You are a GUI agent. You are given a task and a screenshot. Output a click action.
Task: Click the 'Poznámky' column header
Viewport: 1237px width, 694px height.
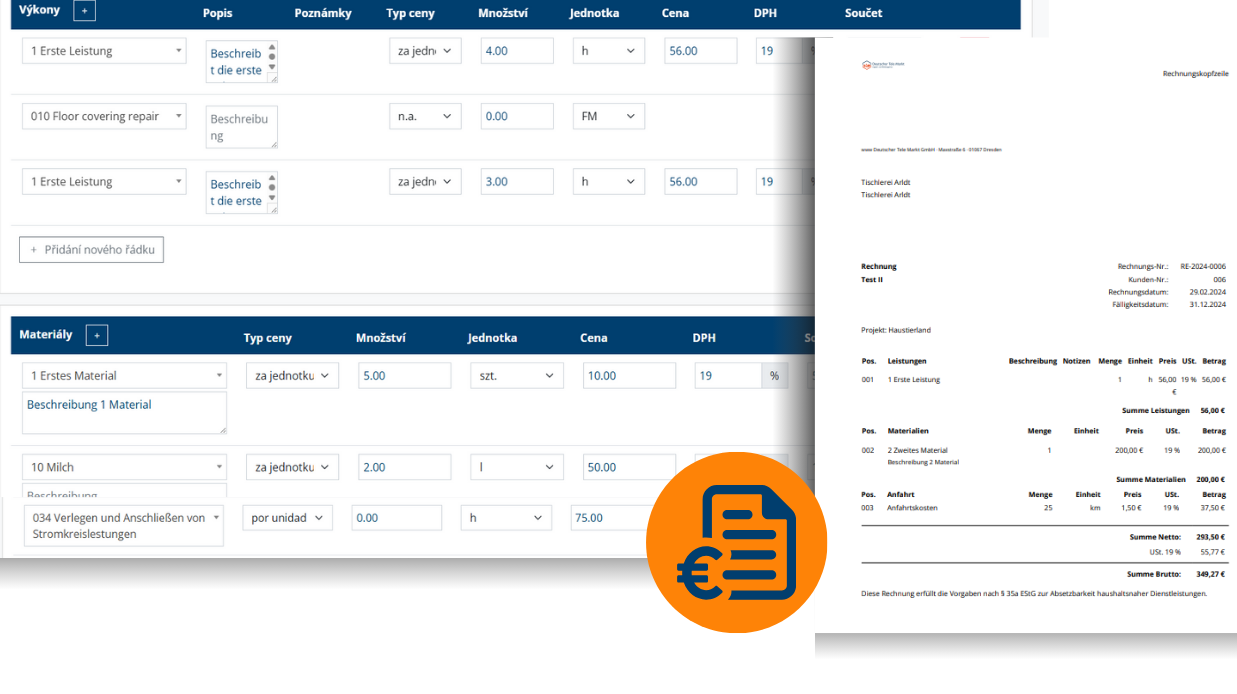coord(323,13)
